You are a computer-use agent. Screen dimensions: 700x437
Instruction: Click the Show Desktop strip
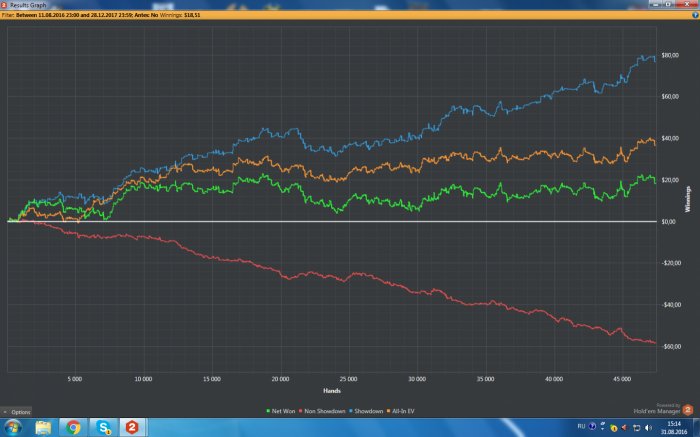(x=696, y=428)
